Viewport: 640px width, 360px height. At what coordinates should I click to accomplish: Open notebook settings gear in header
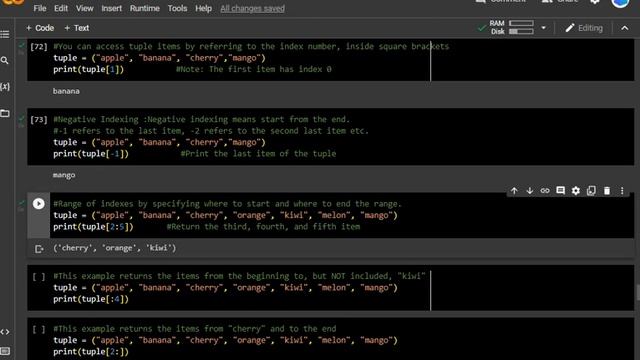(595, 2)
